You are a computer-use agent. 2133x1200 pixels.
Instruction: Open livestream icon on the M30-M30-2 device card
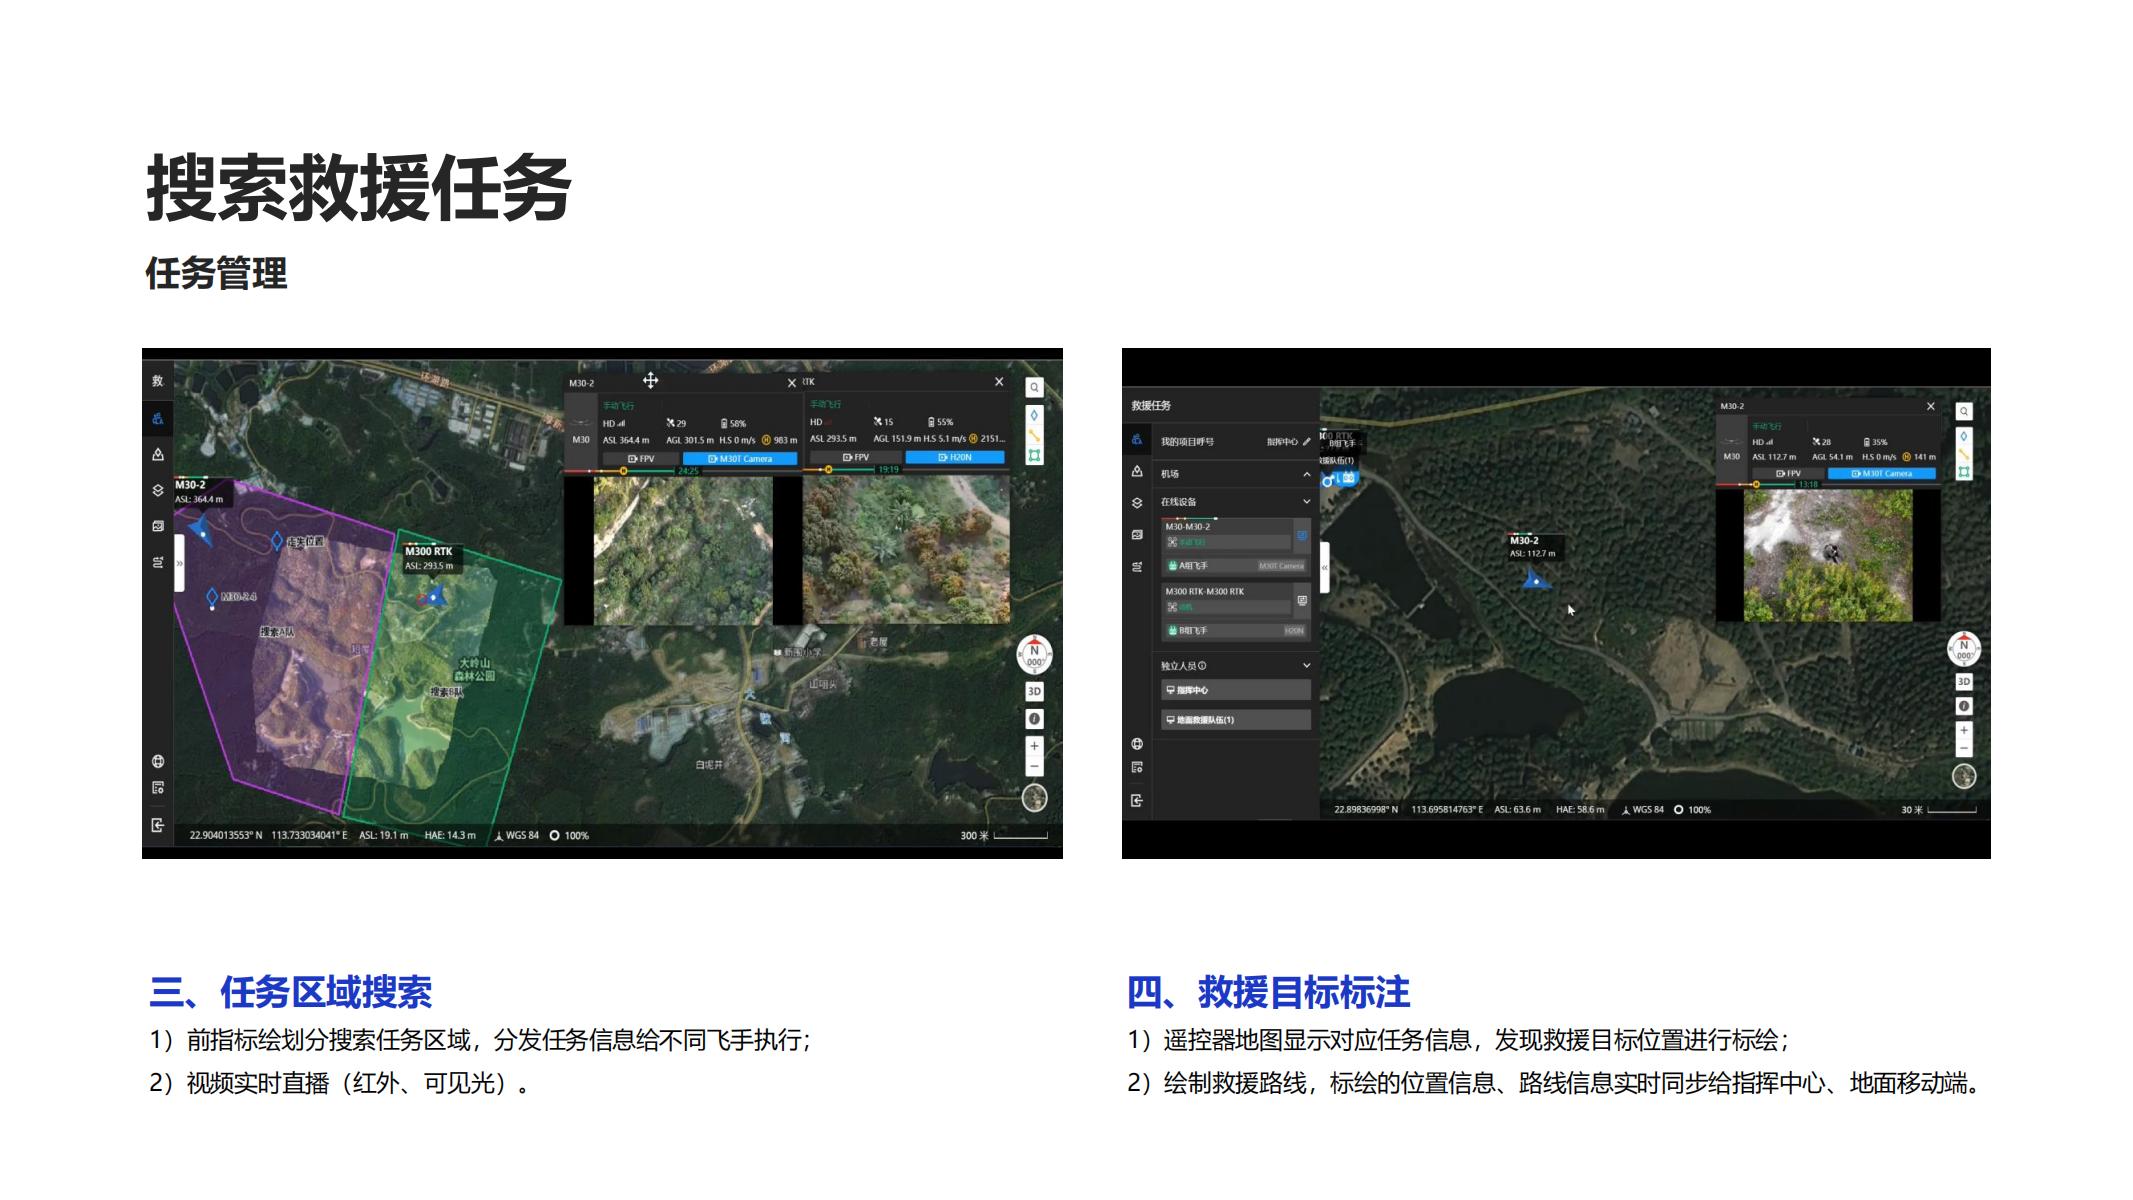pyautogui.click(x=1302, y=536)
